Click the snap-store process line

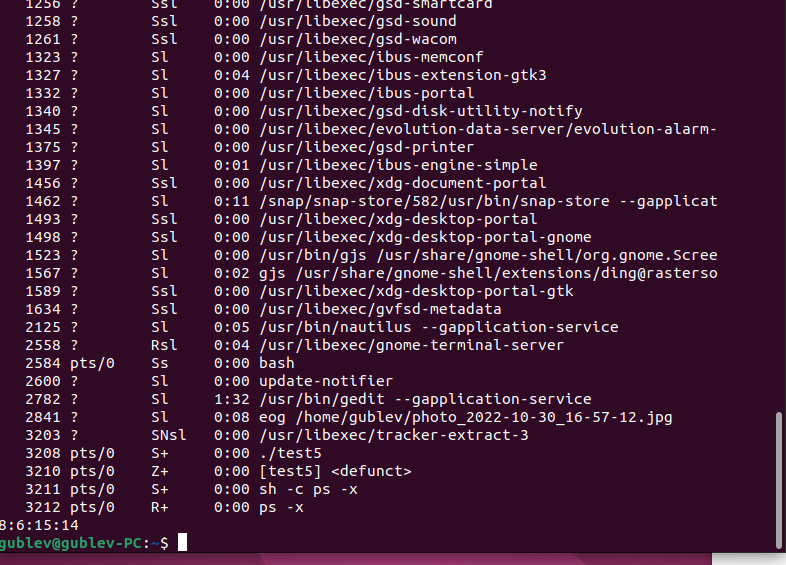click(488, 202)
